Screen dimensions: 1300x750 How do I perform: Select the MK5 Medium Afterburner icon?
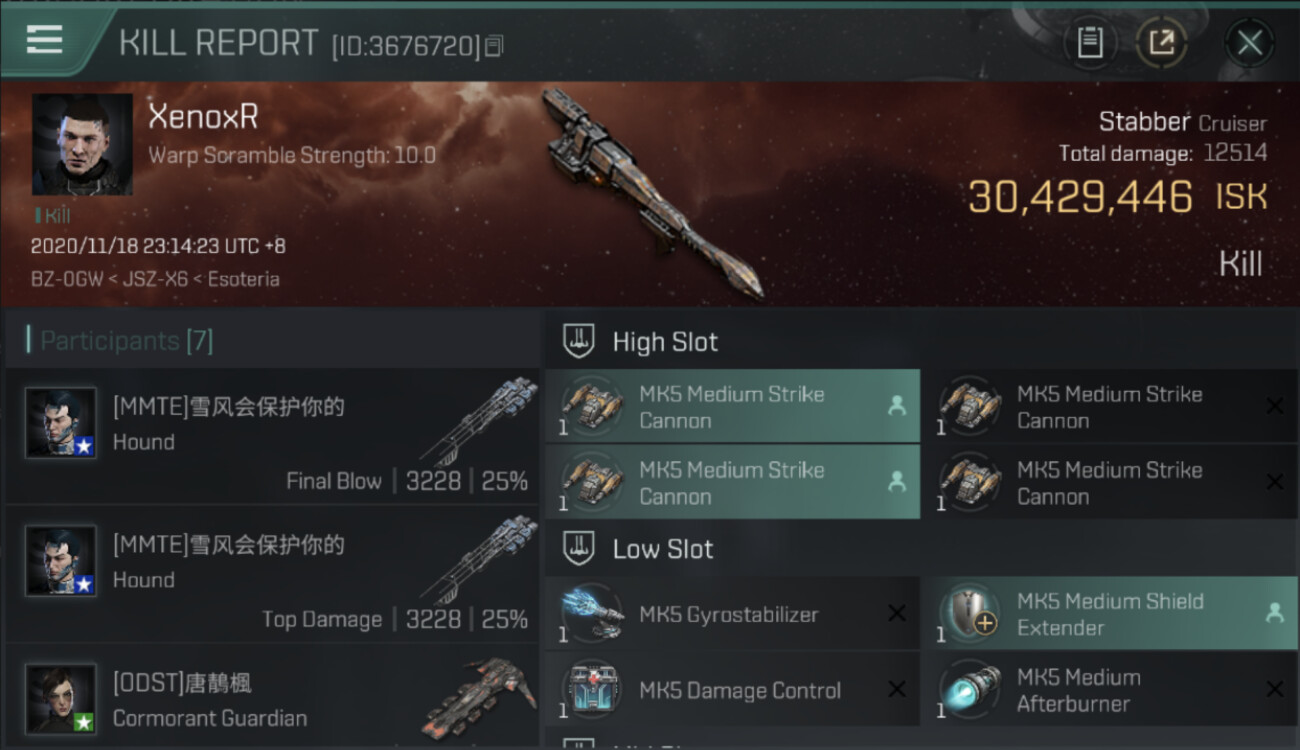point(970,690)
